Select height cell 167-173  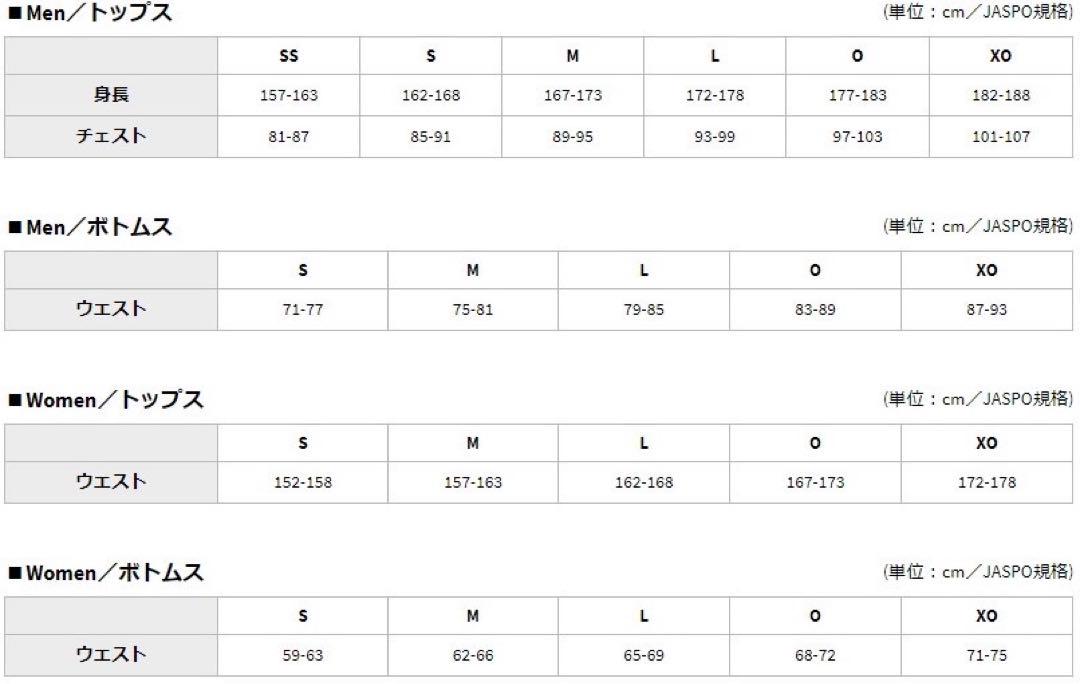click(572, 95)
